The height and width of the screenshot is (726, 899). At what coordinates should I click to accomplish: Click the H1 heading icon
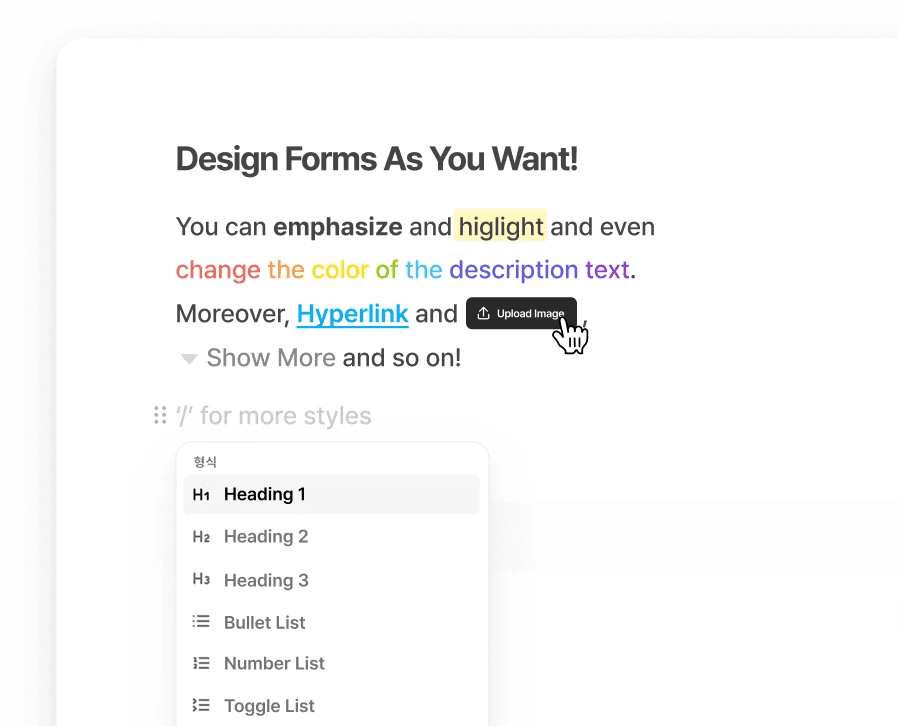tap(201, 494)
